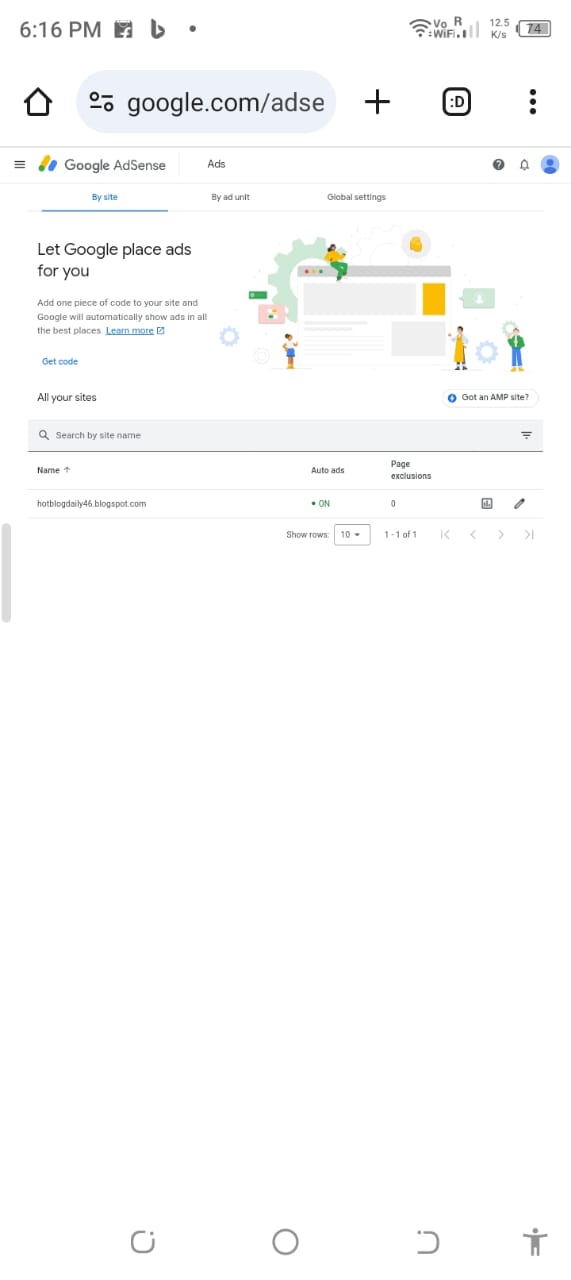Edit hotblogdaily46.blogspot.com with pencil icon

point(519,504)
